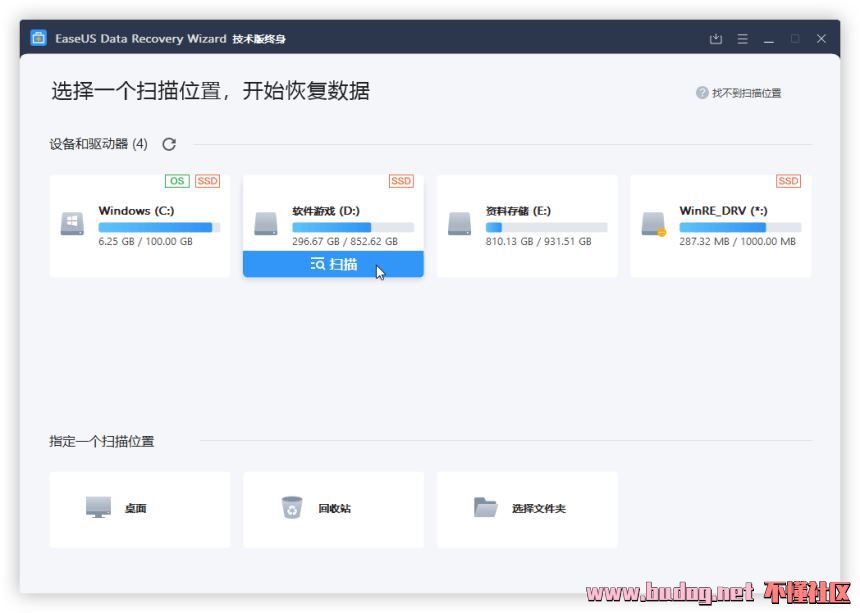Click the folder icon for 选择文件夹
Image resolution: width=860 pixels, height=613 pixels.
[x=485, y=508]
